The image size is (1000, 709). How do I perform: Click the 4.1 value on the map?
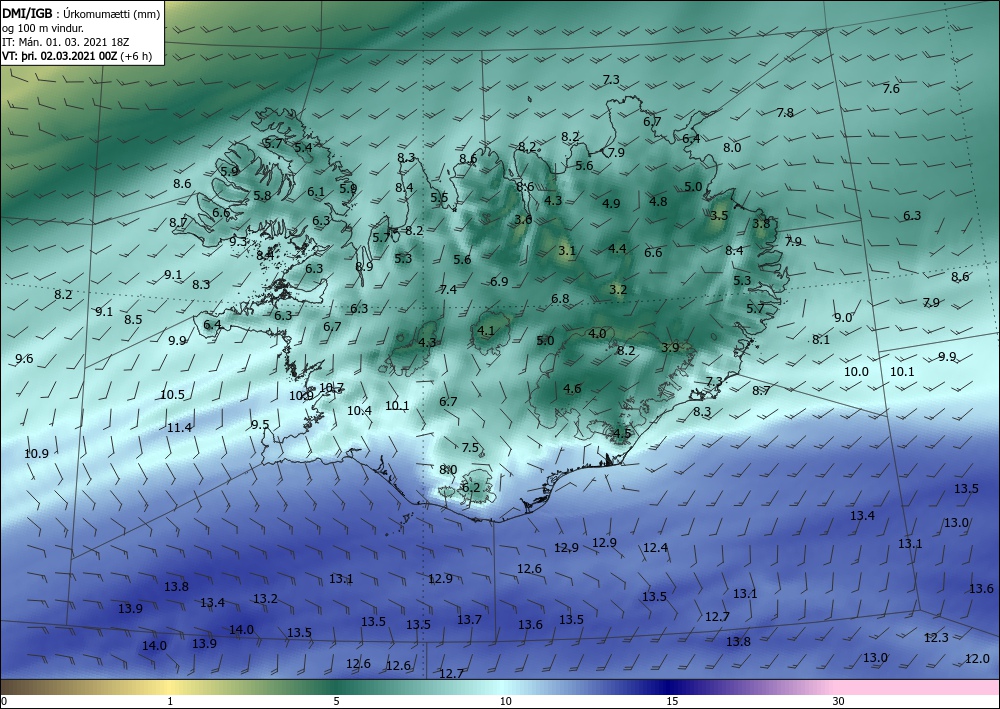[486, 330]
